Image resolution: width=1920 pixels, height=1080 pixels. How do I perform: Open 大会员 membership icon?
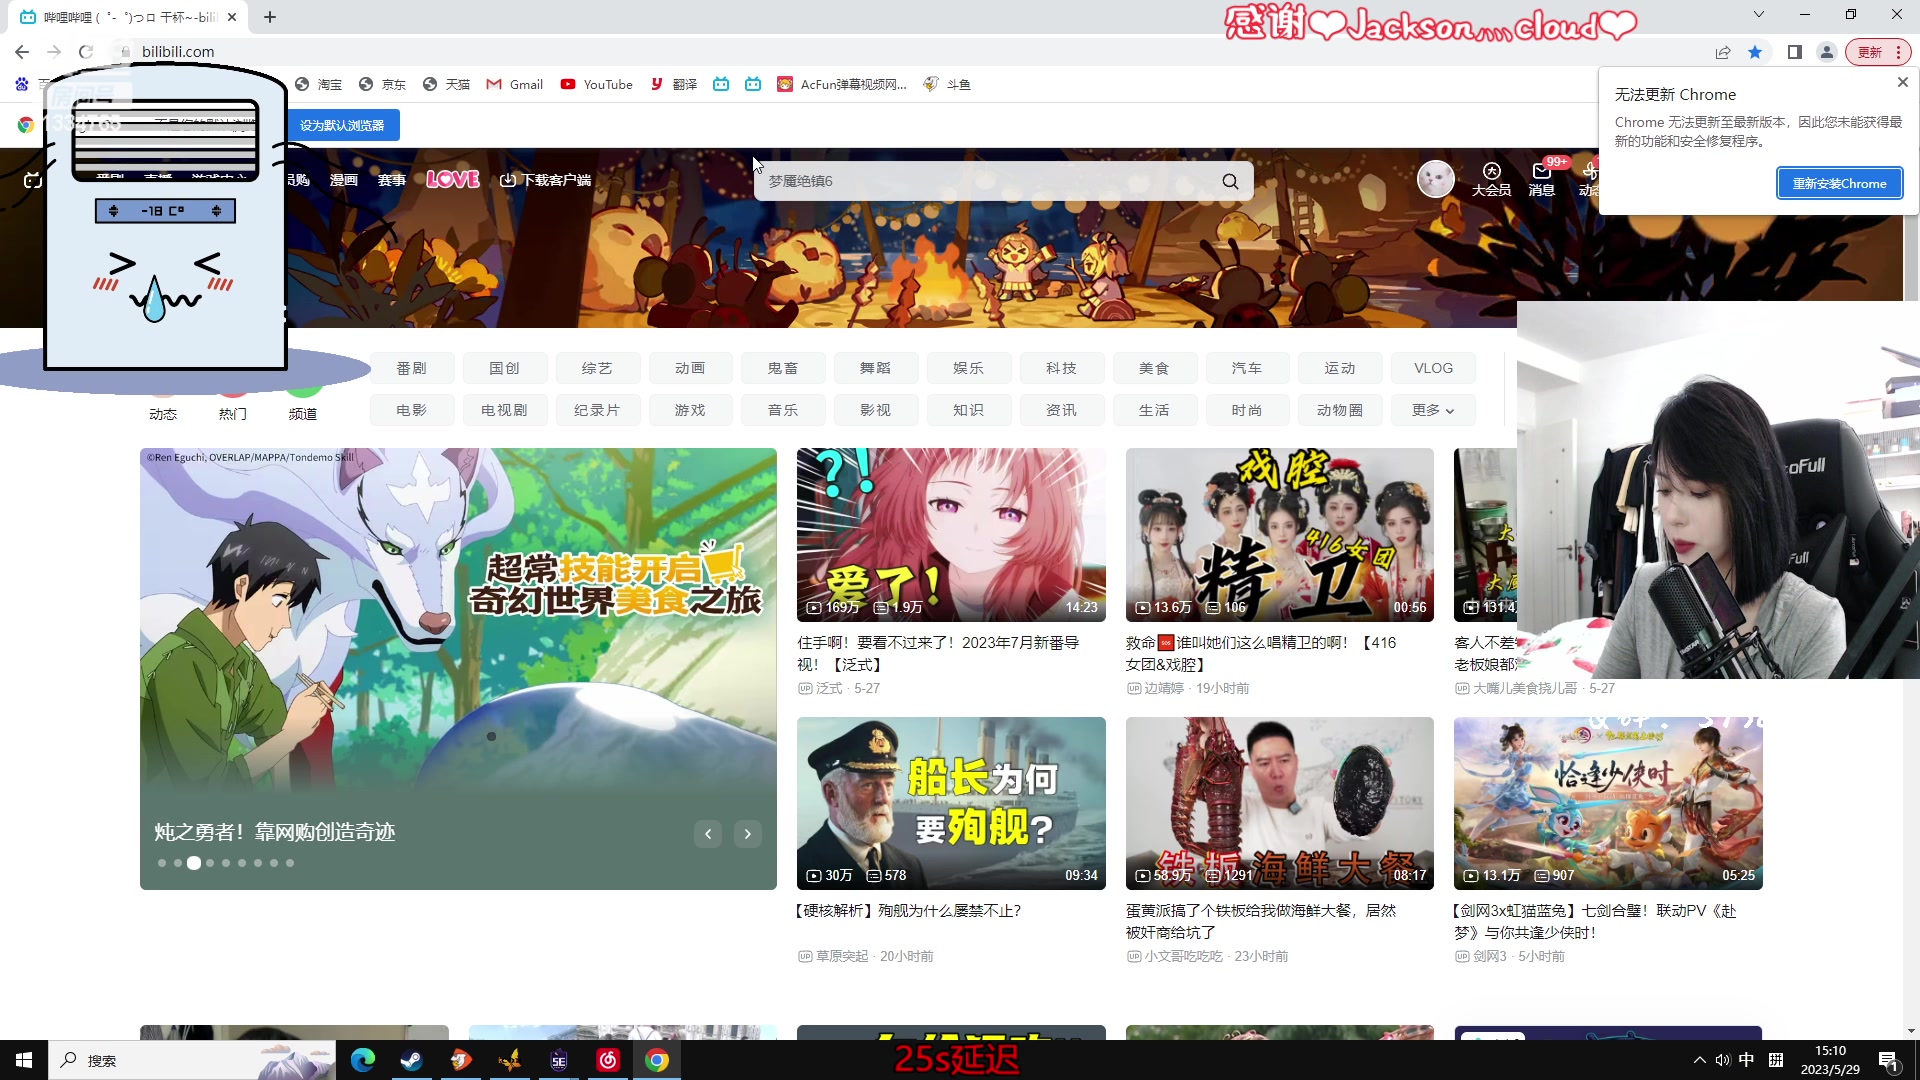click(x=1491, y=179)
